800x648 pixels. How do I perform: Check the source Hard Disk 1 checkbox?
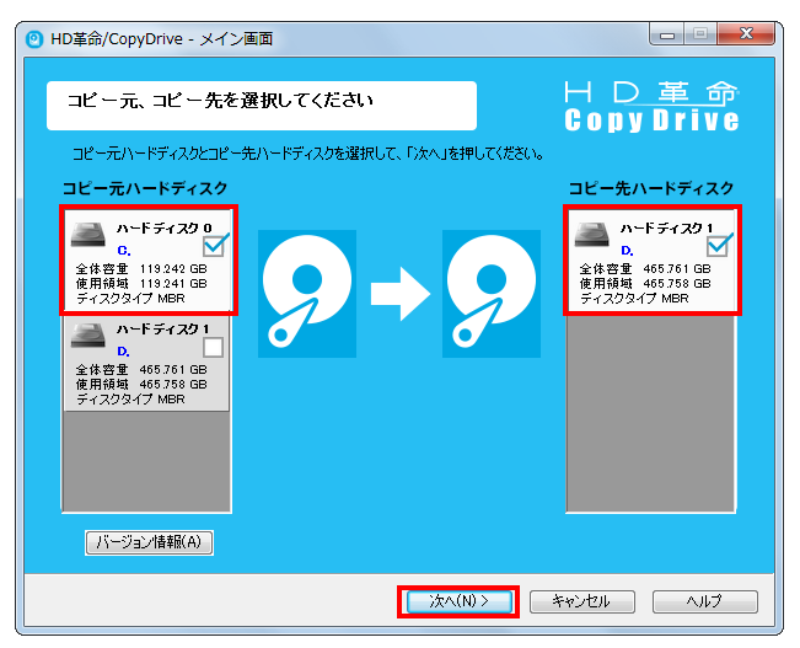point(213,347)
